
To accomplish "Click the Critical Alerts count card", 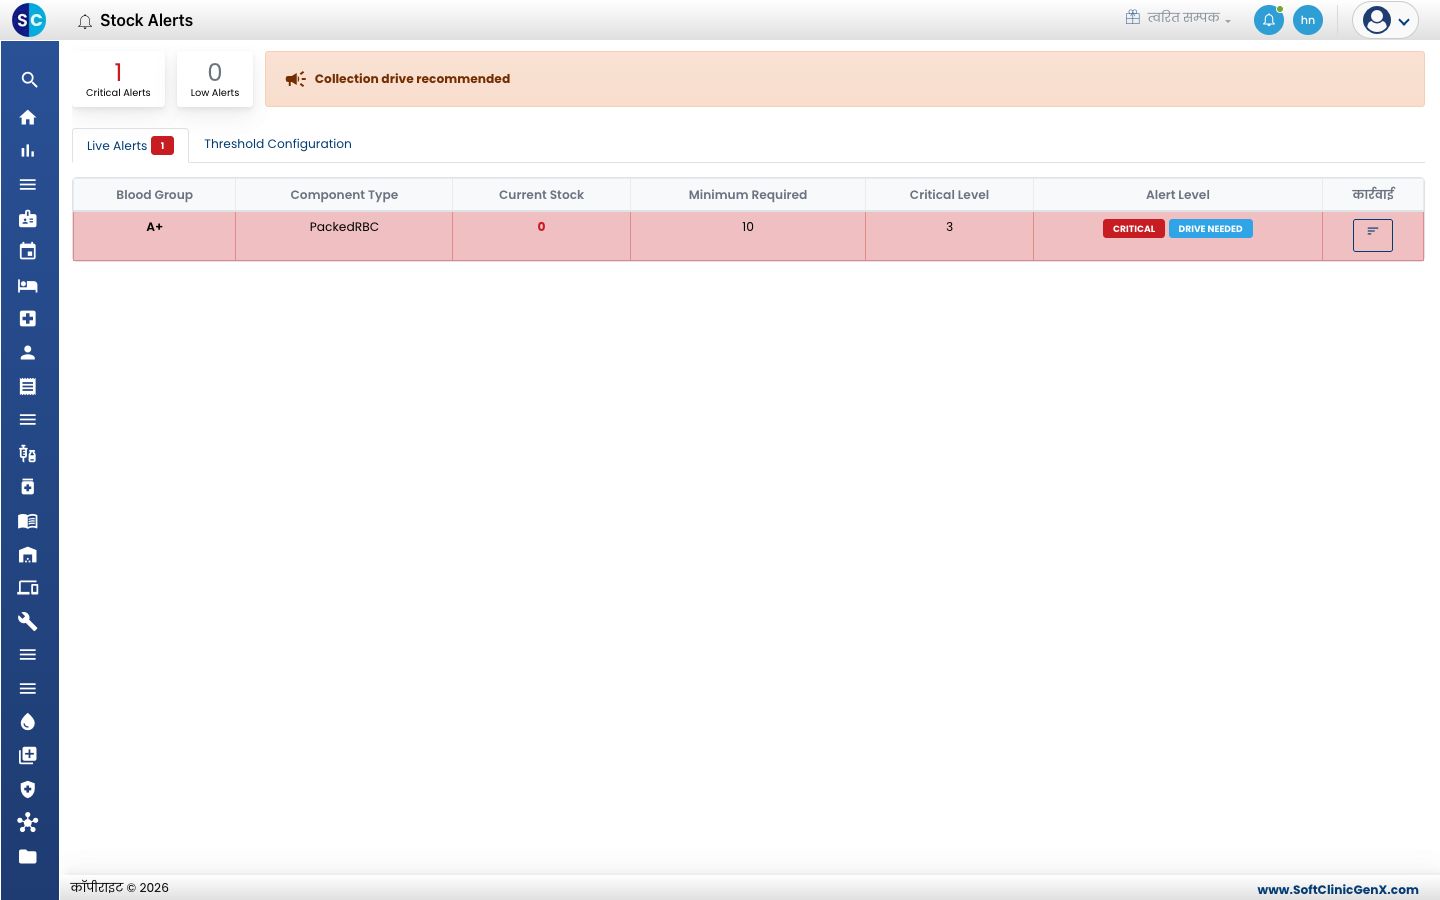I will 118,79.
